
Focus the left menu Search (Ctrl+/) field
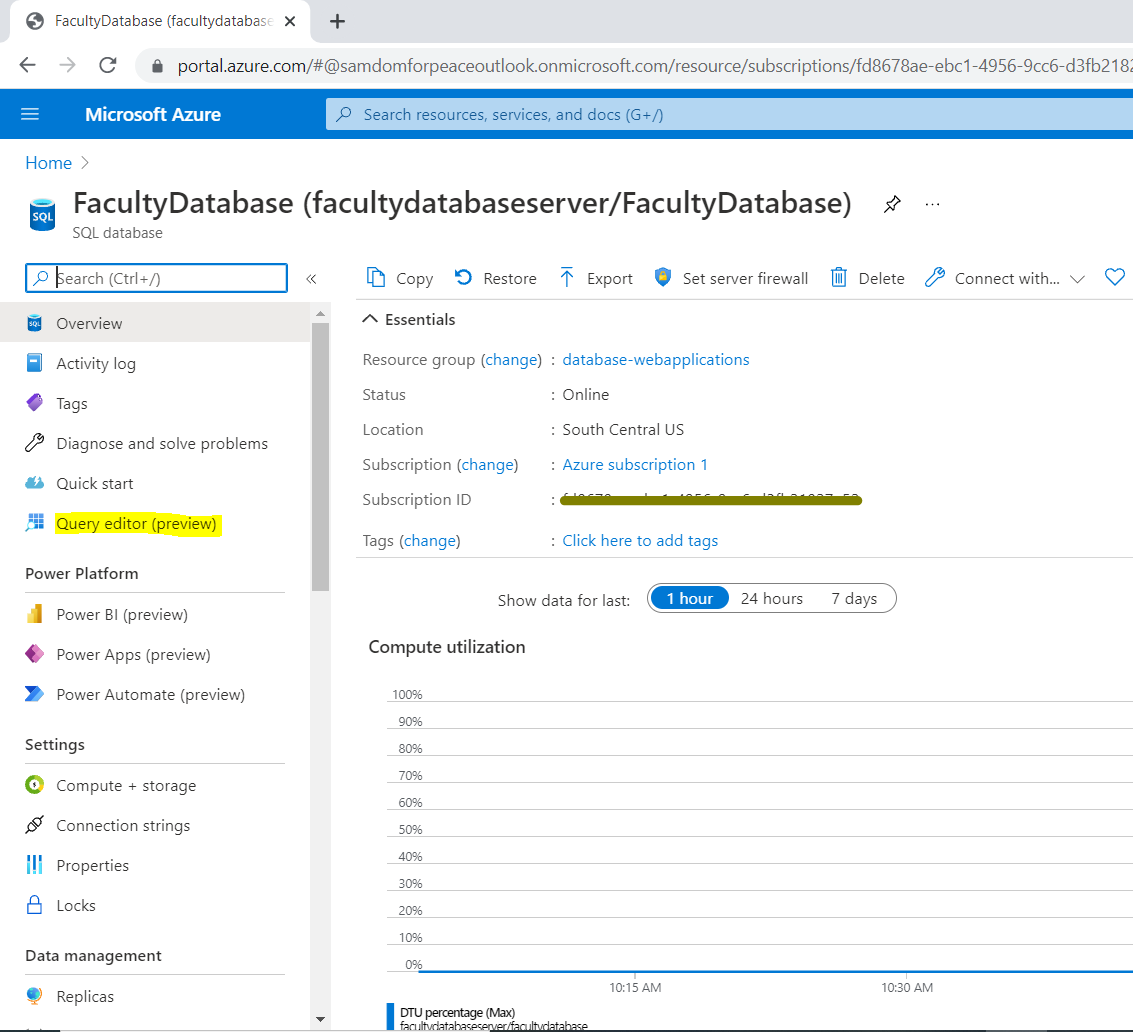point(156,278)
